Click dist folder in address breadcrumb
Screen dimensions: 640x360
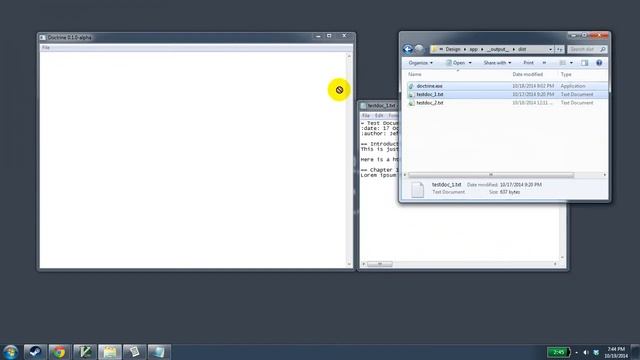(522, 49)
